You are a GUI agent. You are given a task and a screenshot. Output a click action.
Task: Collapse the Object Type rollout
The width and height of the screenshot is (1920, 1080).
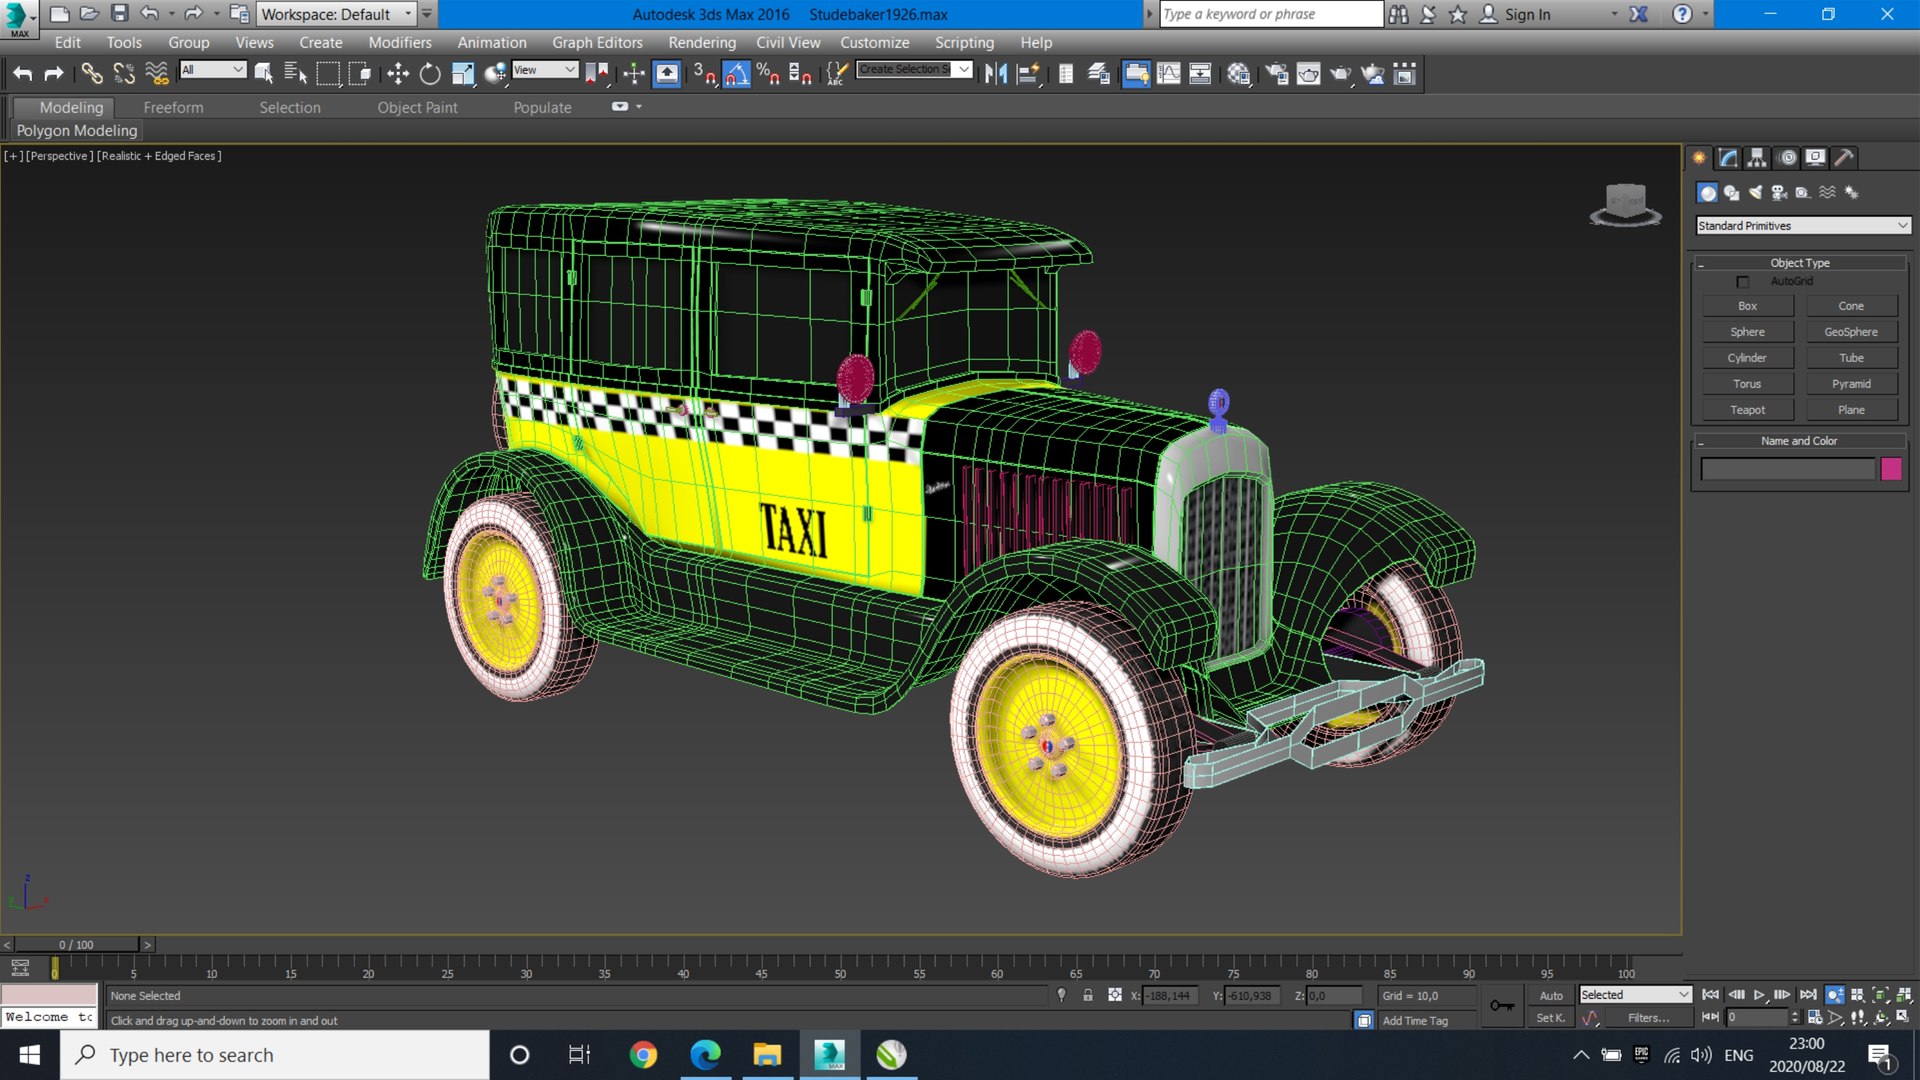(x=1800, y=263)
